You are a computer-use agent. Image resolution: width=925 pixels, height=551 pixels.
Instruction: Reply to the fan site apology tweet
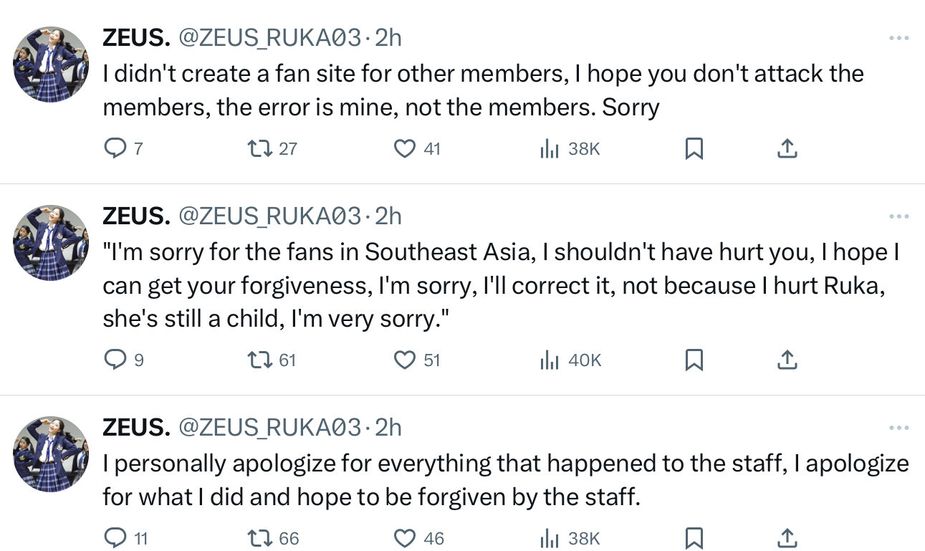(x=116, y=149)
